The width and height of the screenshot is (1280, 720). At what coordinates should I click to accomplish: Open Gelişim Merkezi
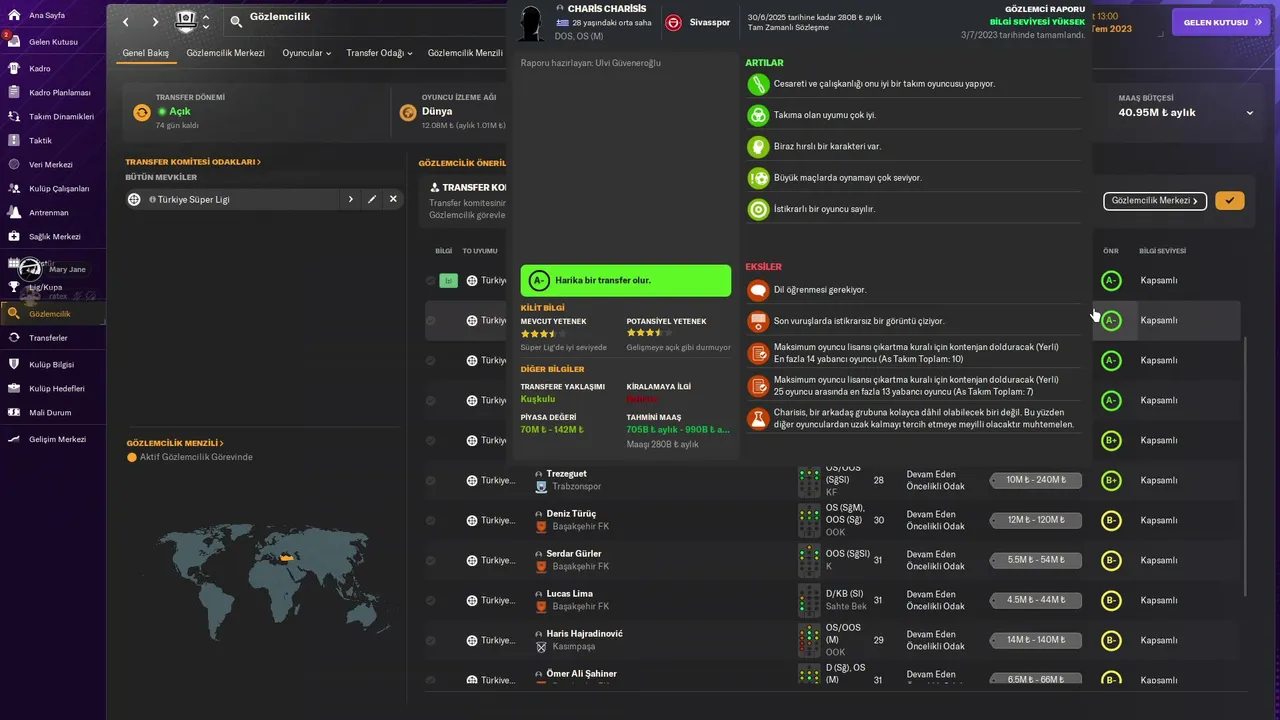(x=58, y=440)
